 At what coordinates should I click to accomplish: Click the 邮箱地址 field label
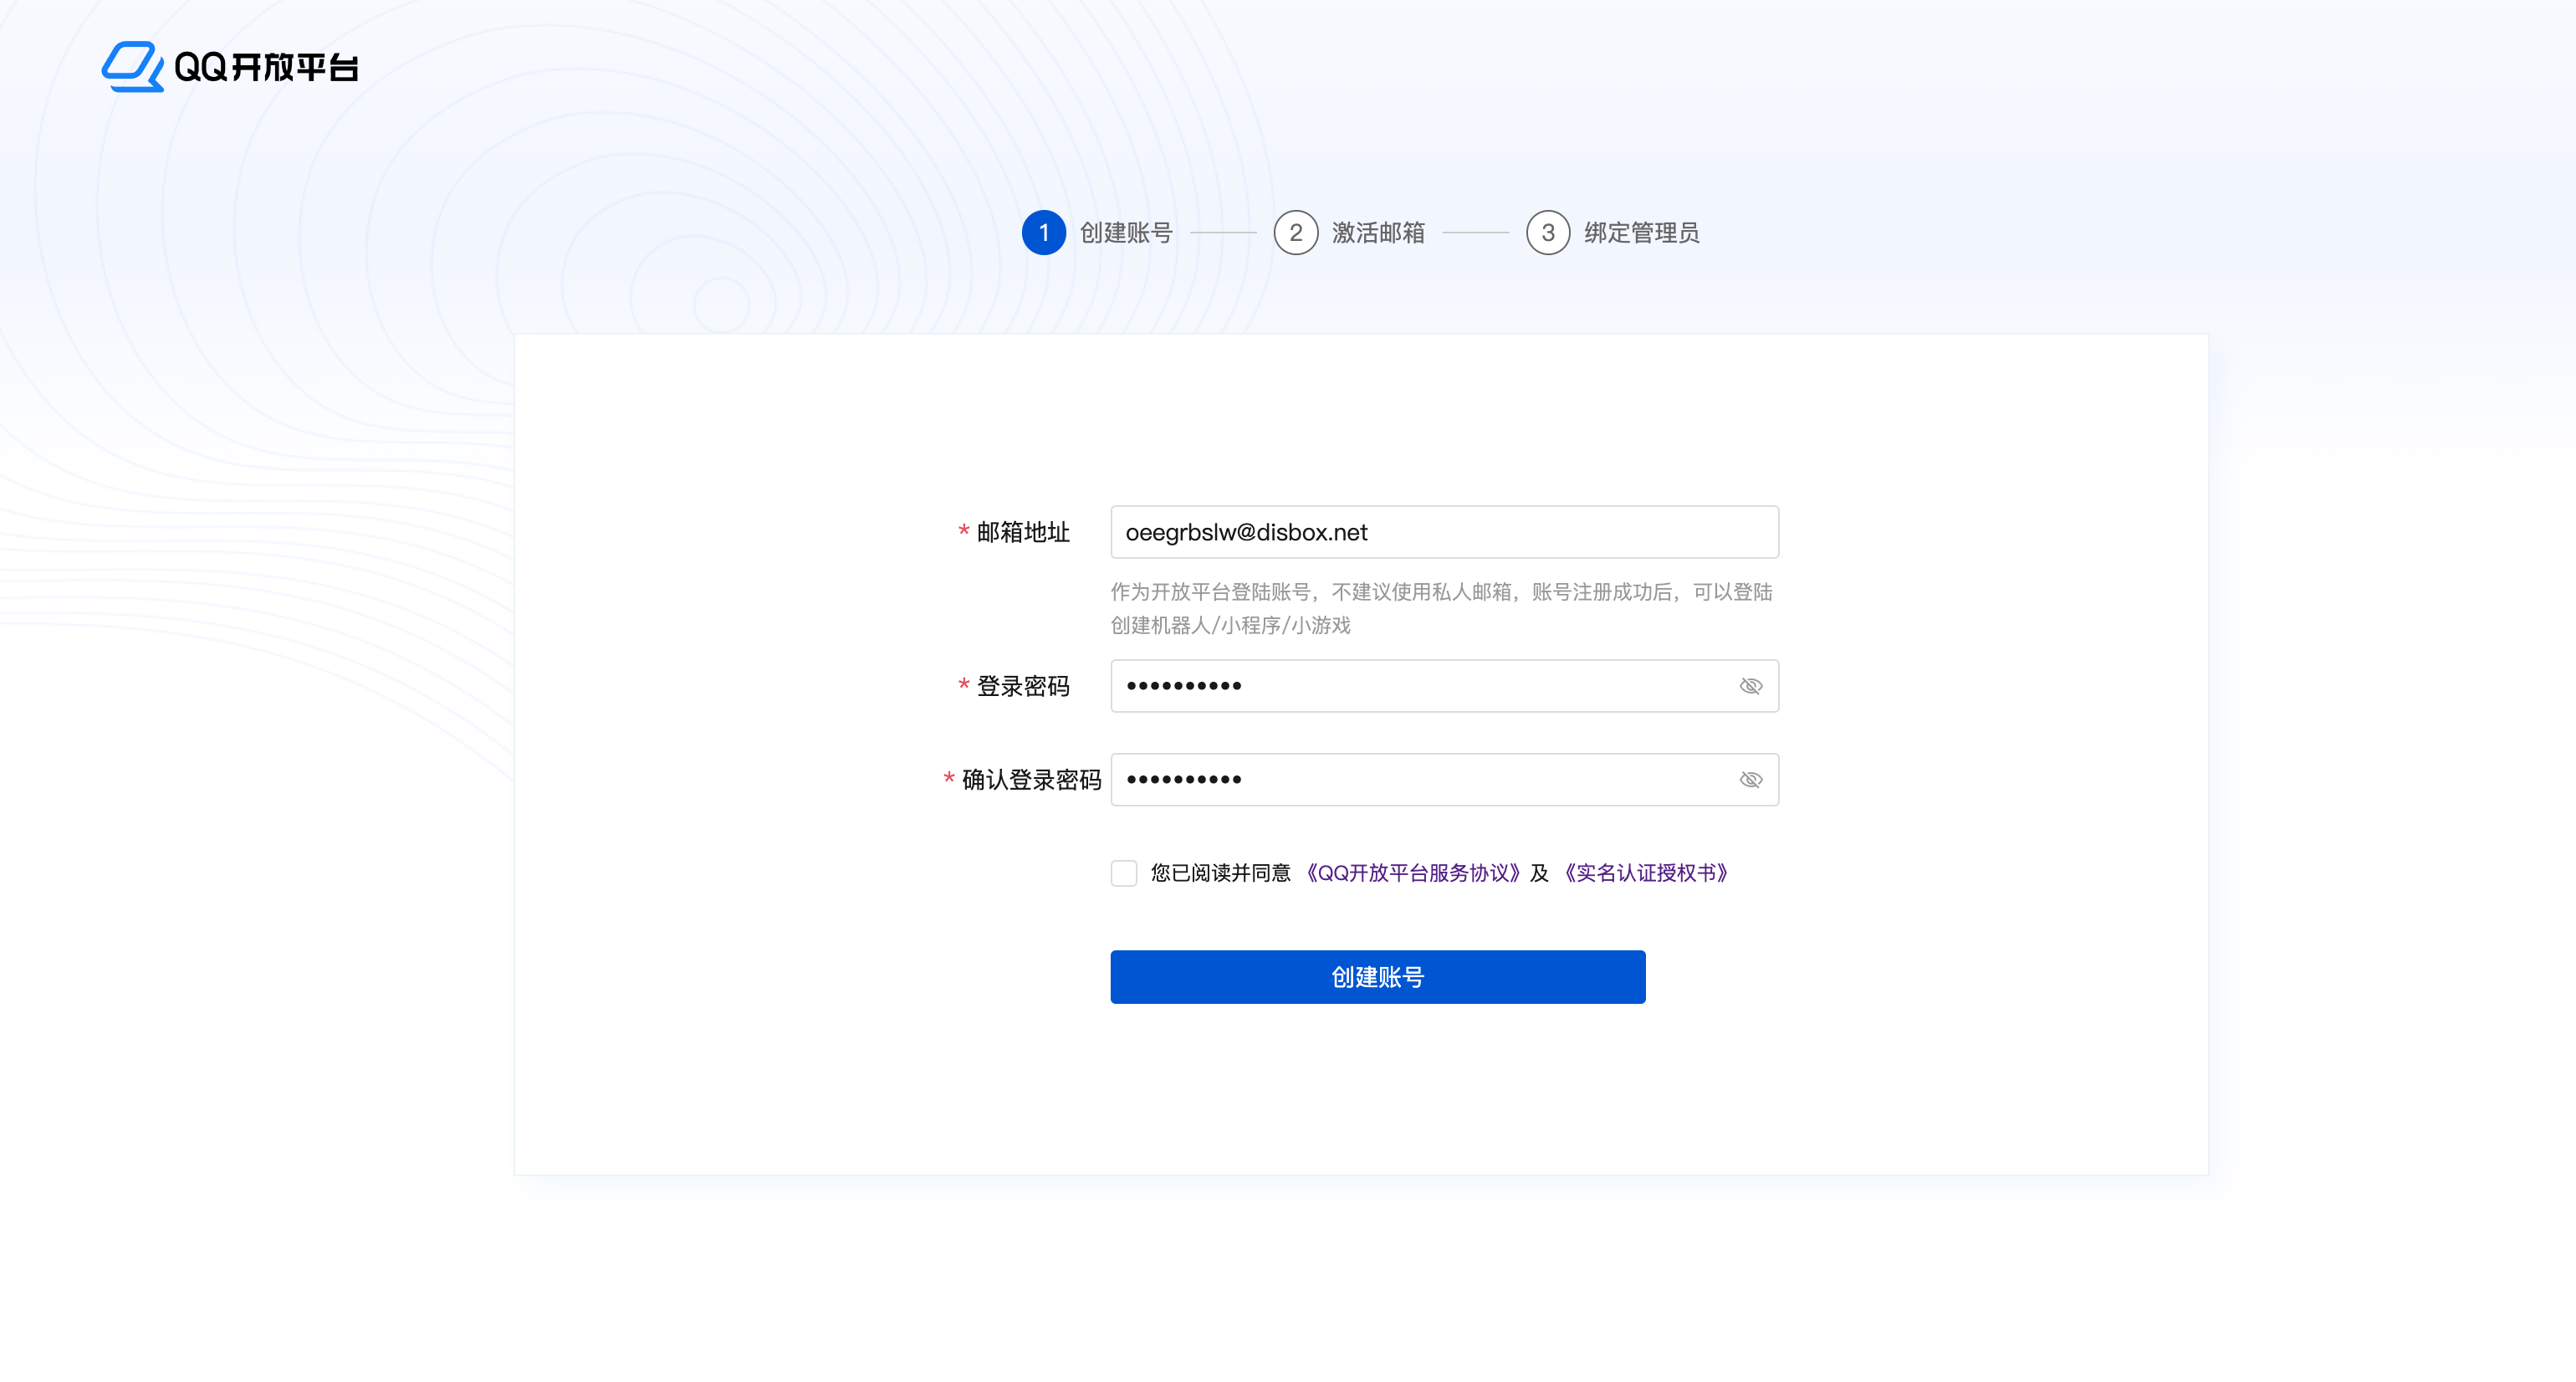[1022, 532]
